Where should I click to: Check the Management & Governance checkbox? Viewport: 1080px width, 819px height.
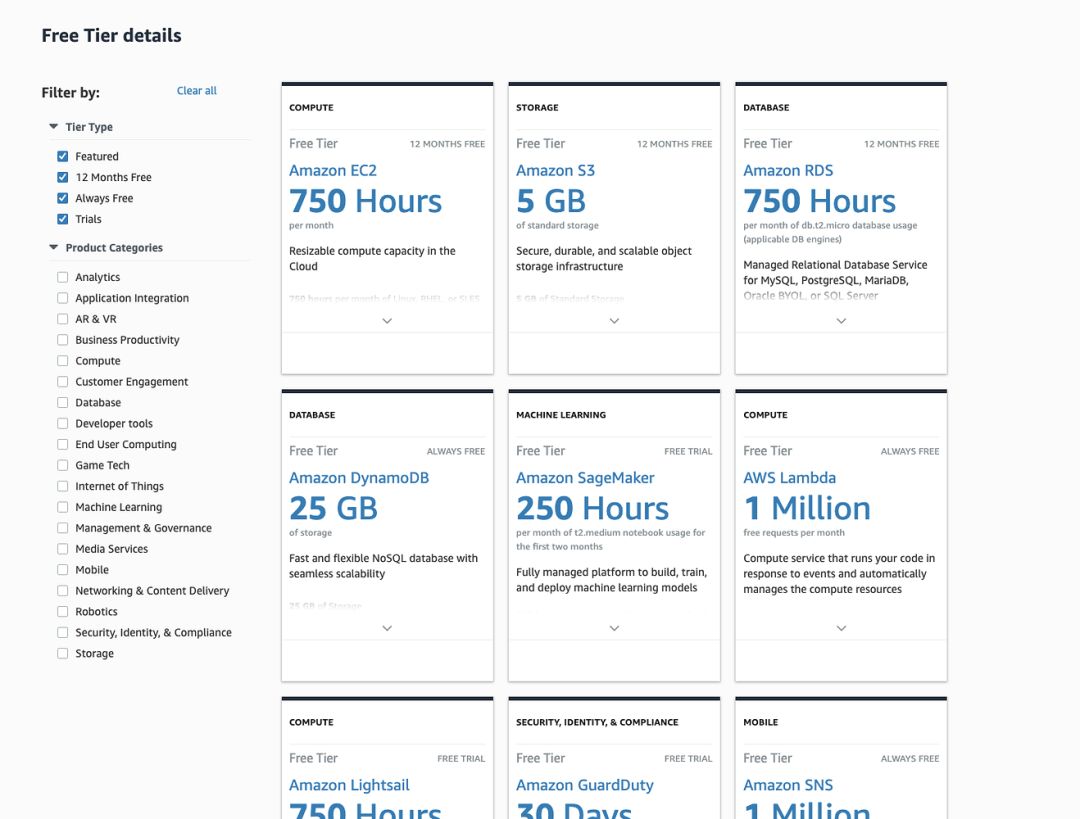pos(63,528)
